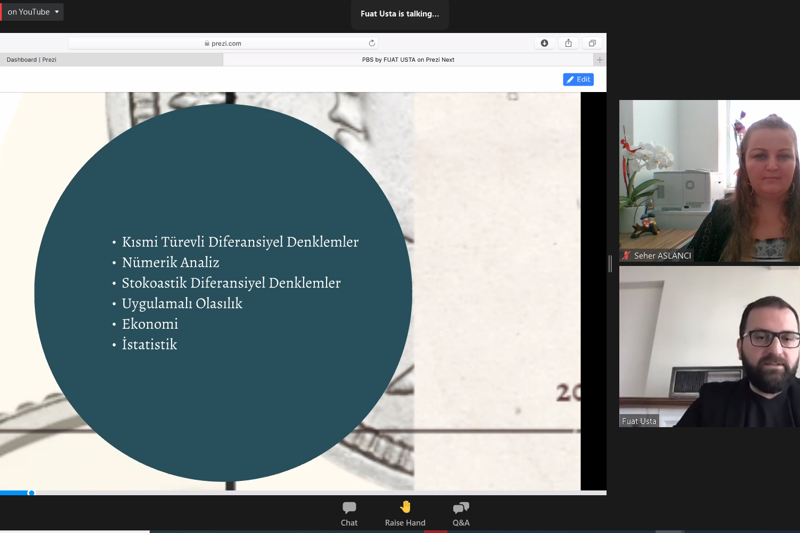
Task: Select Fuat Usta video thumbnail
Action: click(x=709, y=346)
